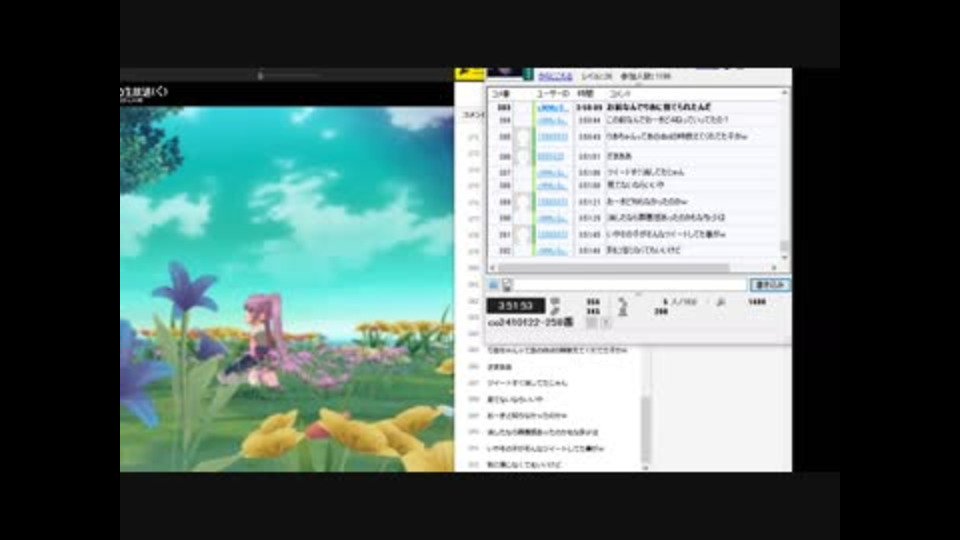The height and width of the screenshot is (540, 960).
Task: Click the visitor person icon in status area
Action: coord(622,302)
